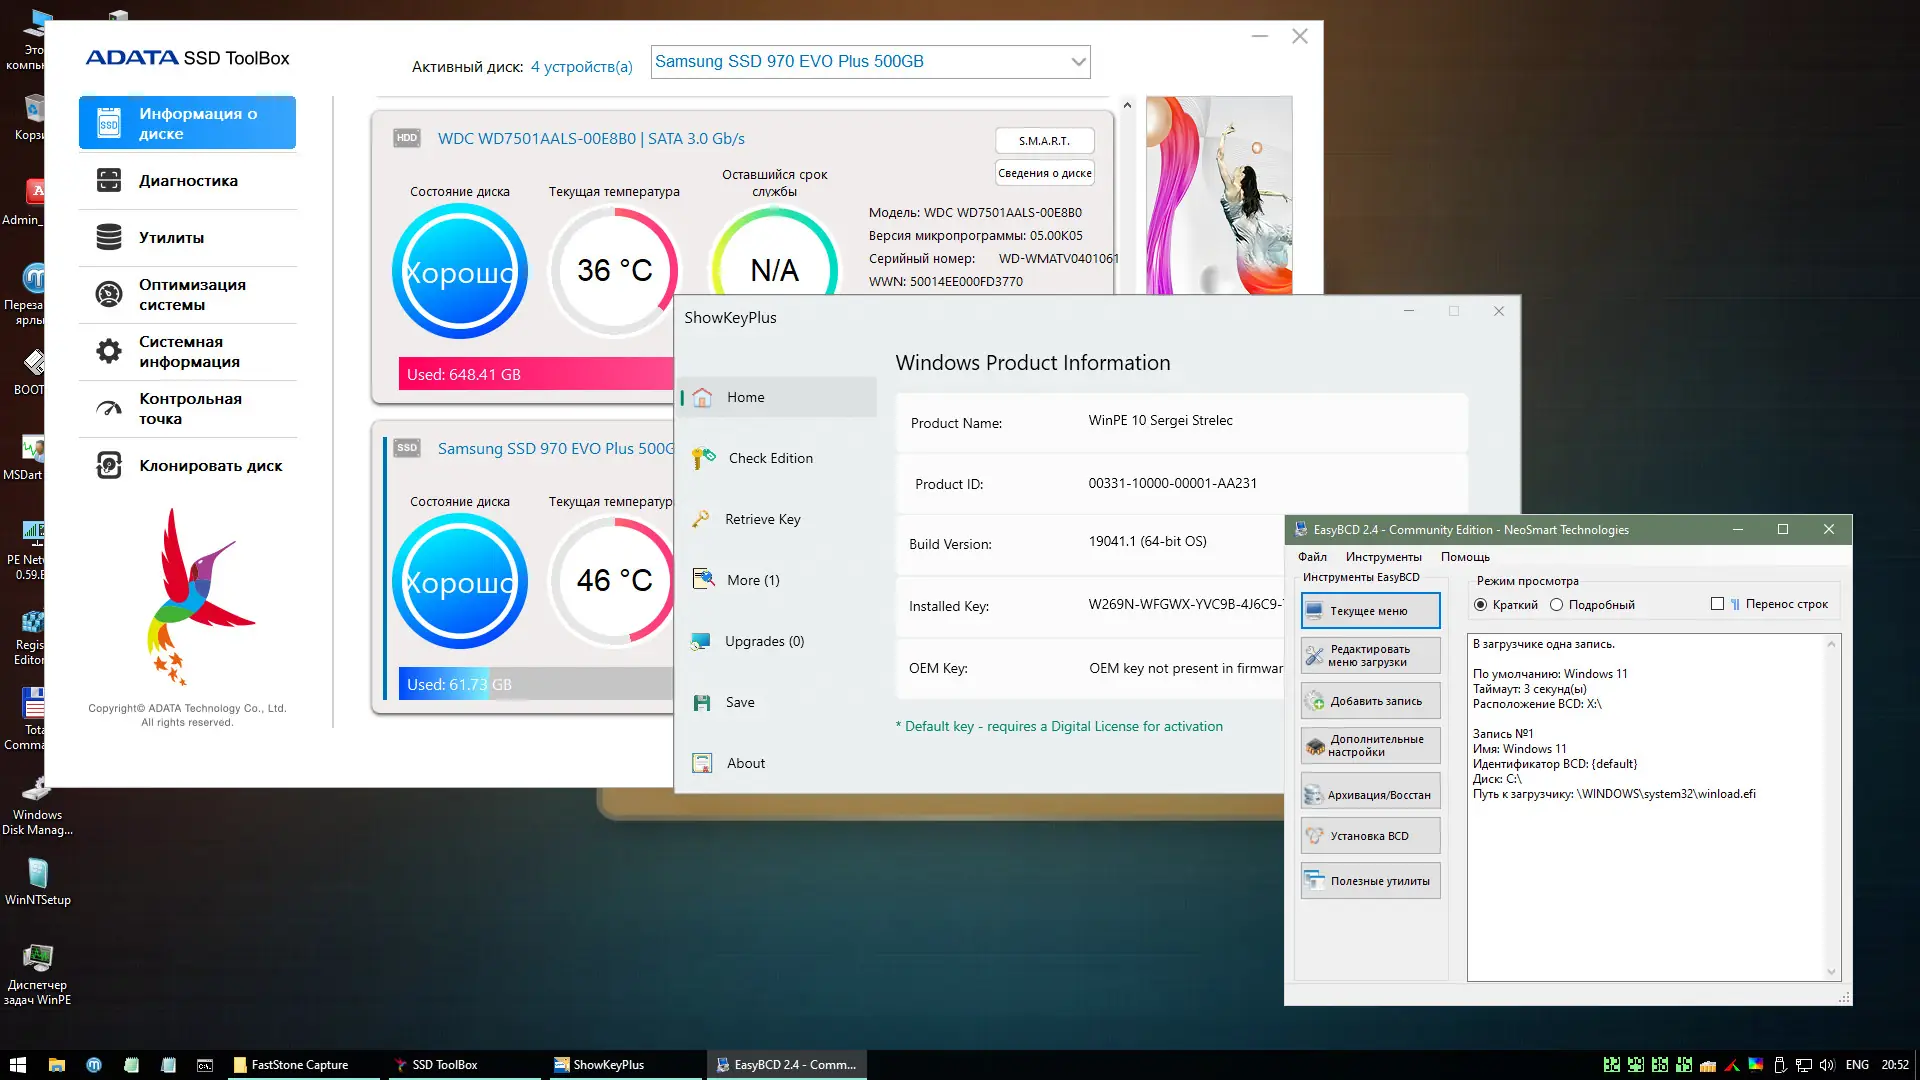Expand the active disk dropdown list
Image resolution: width=1920 pixels, height=1080 pixels.
(x=1078, y=62)
